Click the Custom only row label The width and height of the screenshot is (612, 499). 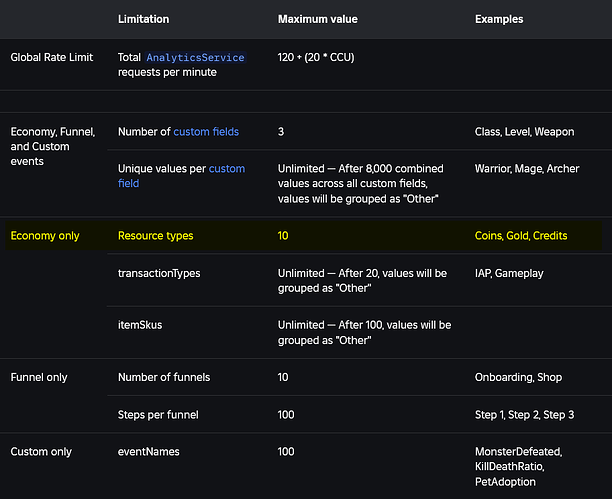point(41,452)
